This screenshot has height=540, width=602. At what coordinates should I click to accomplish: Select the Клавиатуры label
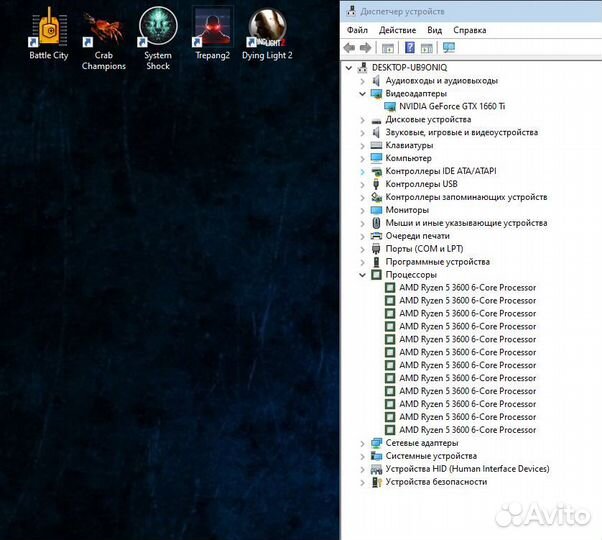(409, 145)
